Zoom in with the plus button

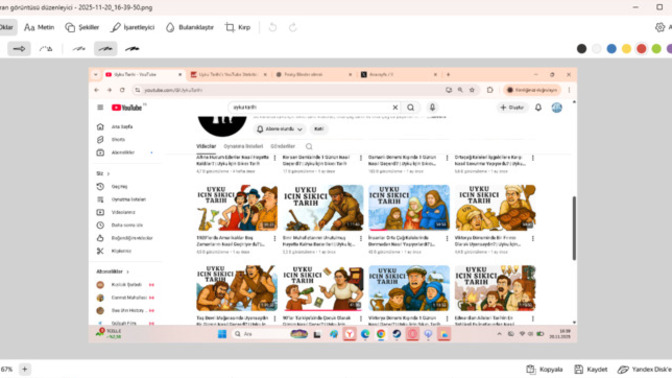click(x=24, y=369)
